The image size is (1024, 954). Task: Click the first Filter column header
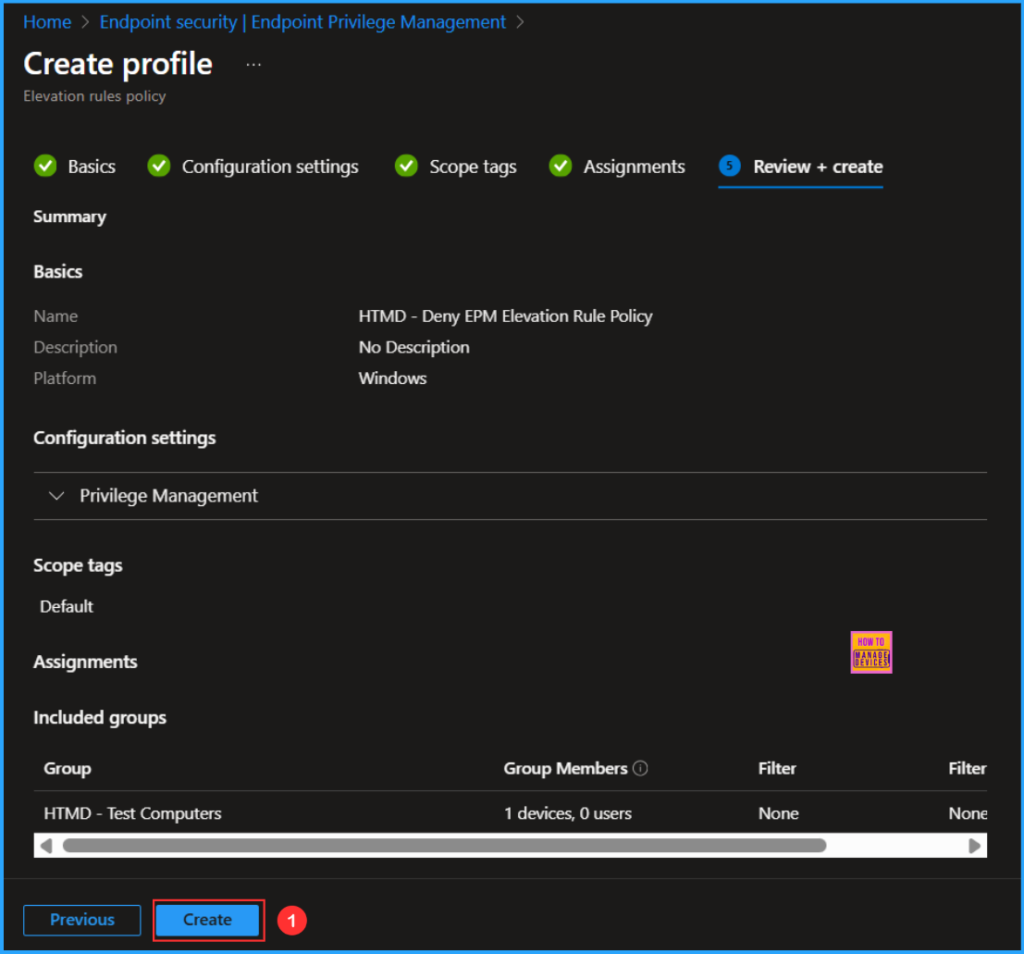[777, 769]
